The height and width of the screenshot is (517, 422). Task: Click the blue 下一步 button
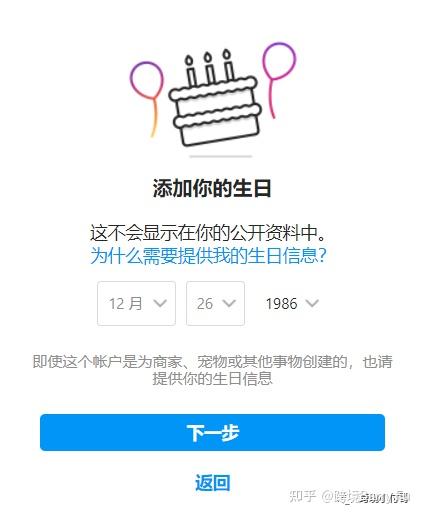212,432
